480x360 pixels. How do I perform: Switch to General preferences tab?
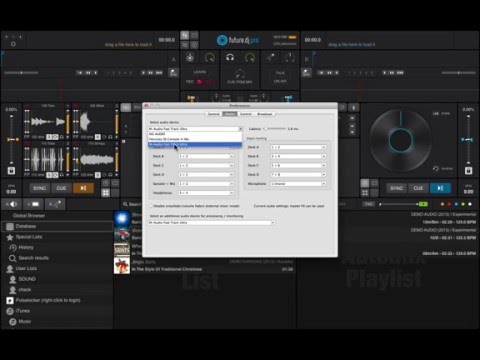click(214, 114)
